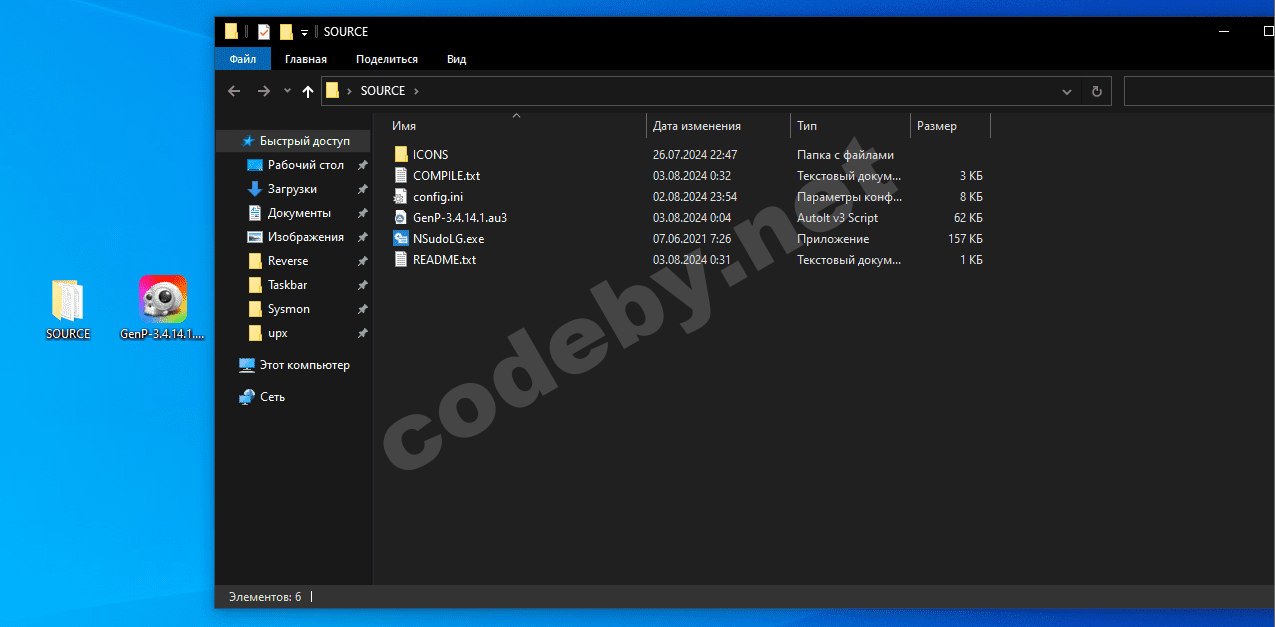Open the GenP-3.4.14.1.au3 AutoIt script file
The image size is (1275, 627).
(x=459, y=218)
